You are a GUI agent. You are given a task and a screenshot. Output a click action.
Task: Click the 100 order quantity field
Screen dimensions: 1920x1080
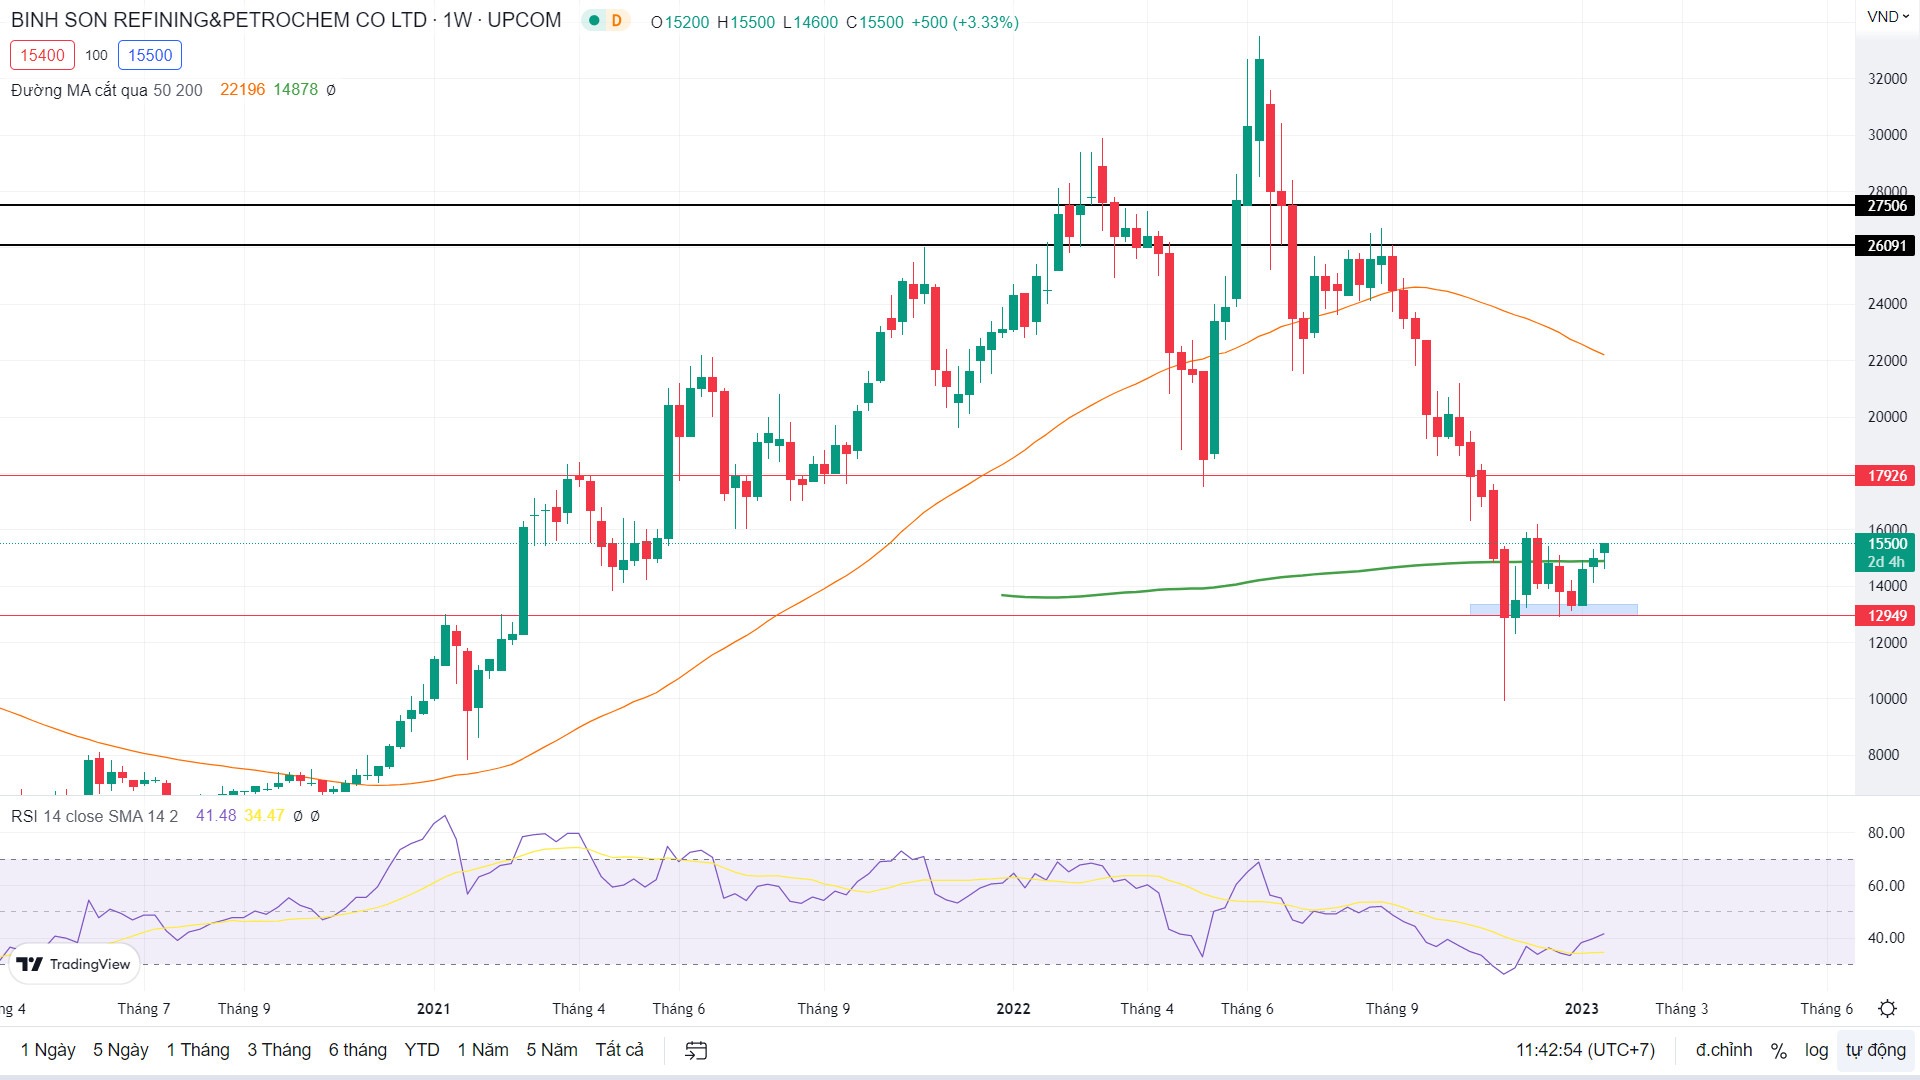96,55
